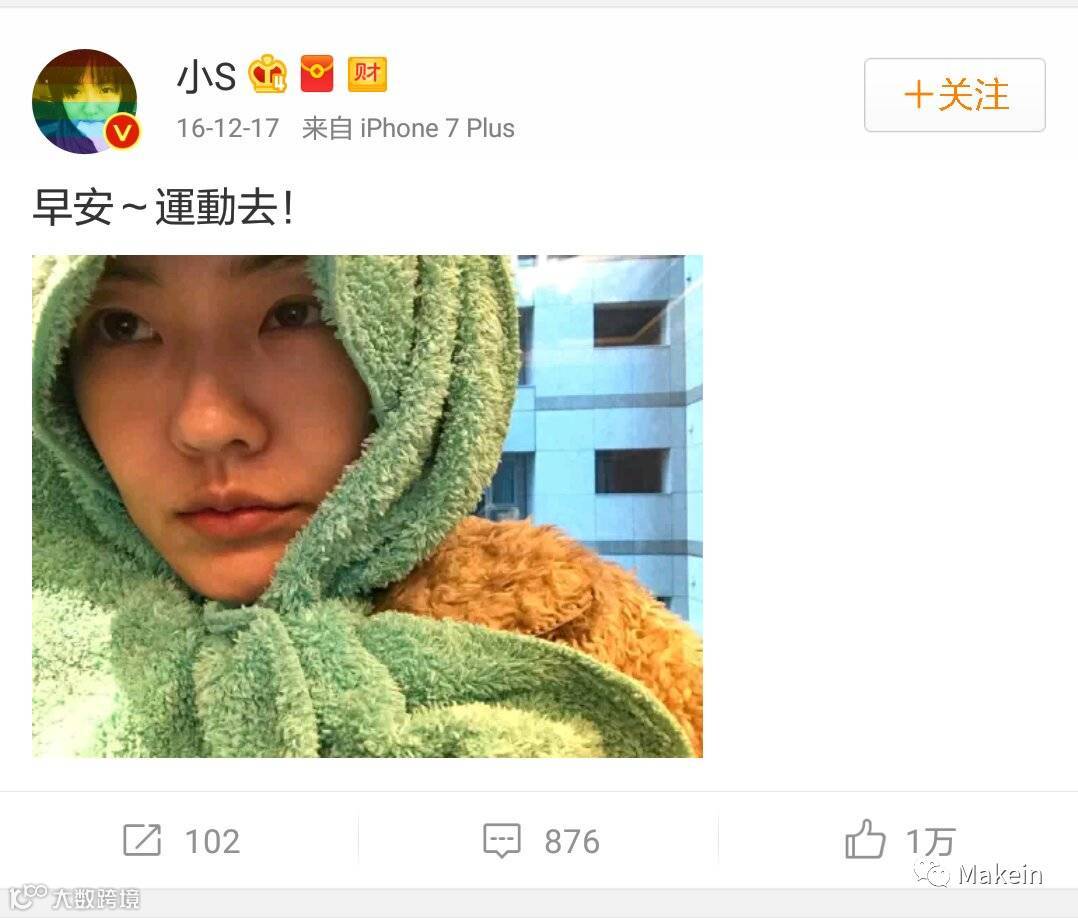Image resolution: width=1078 pixels, height=918 pixels.
Task: Open the profile avatar picture
Action: pyautogui.click(x=85, y=101)
